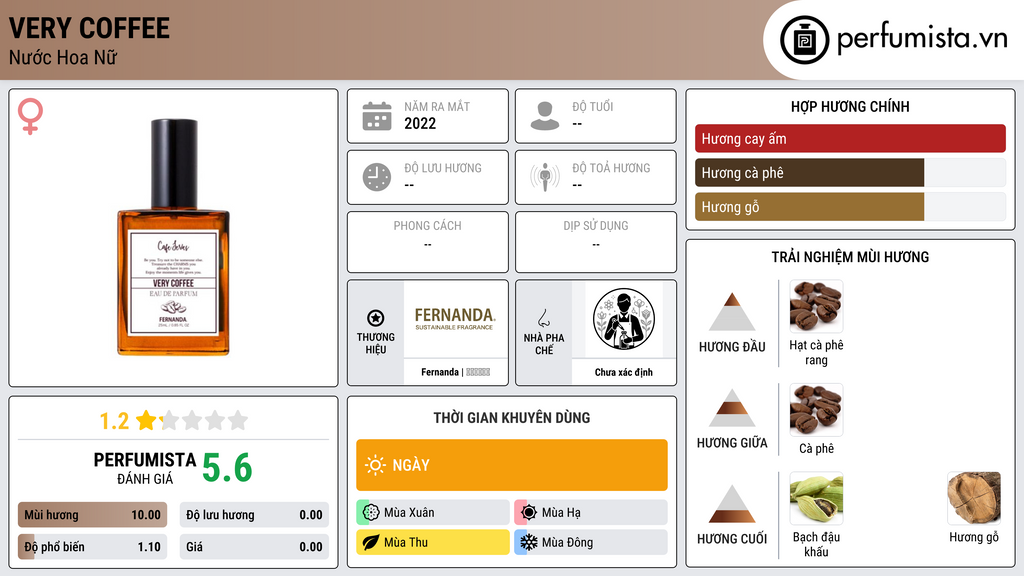
Task: Click the radiating person icon for Độ toả hương
Action: pos(545,177)
